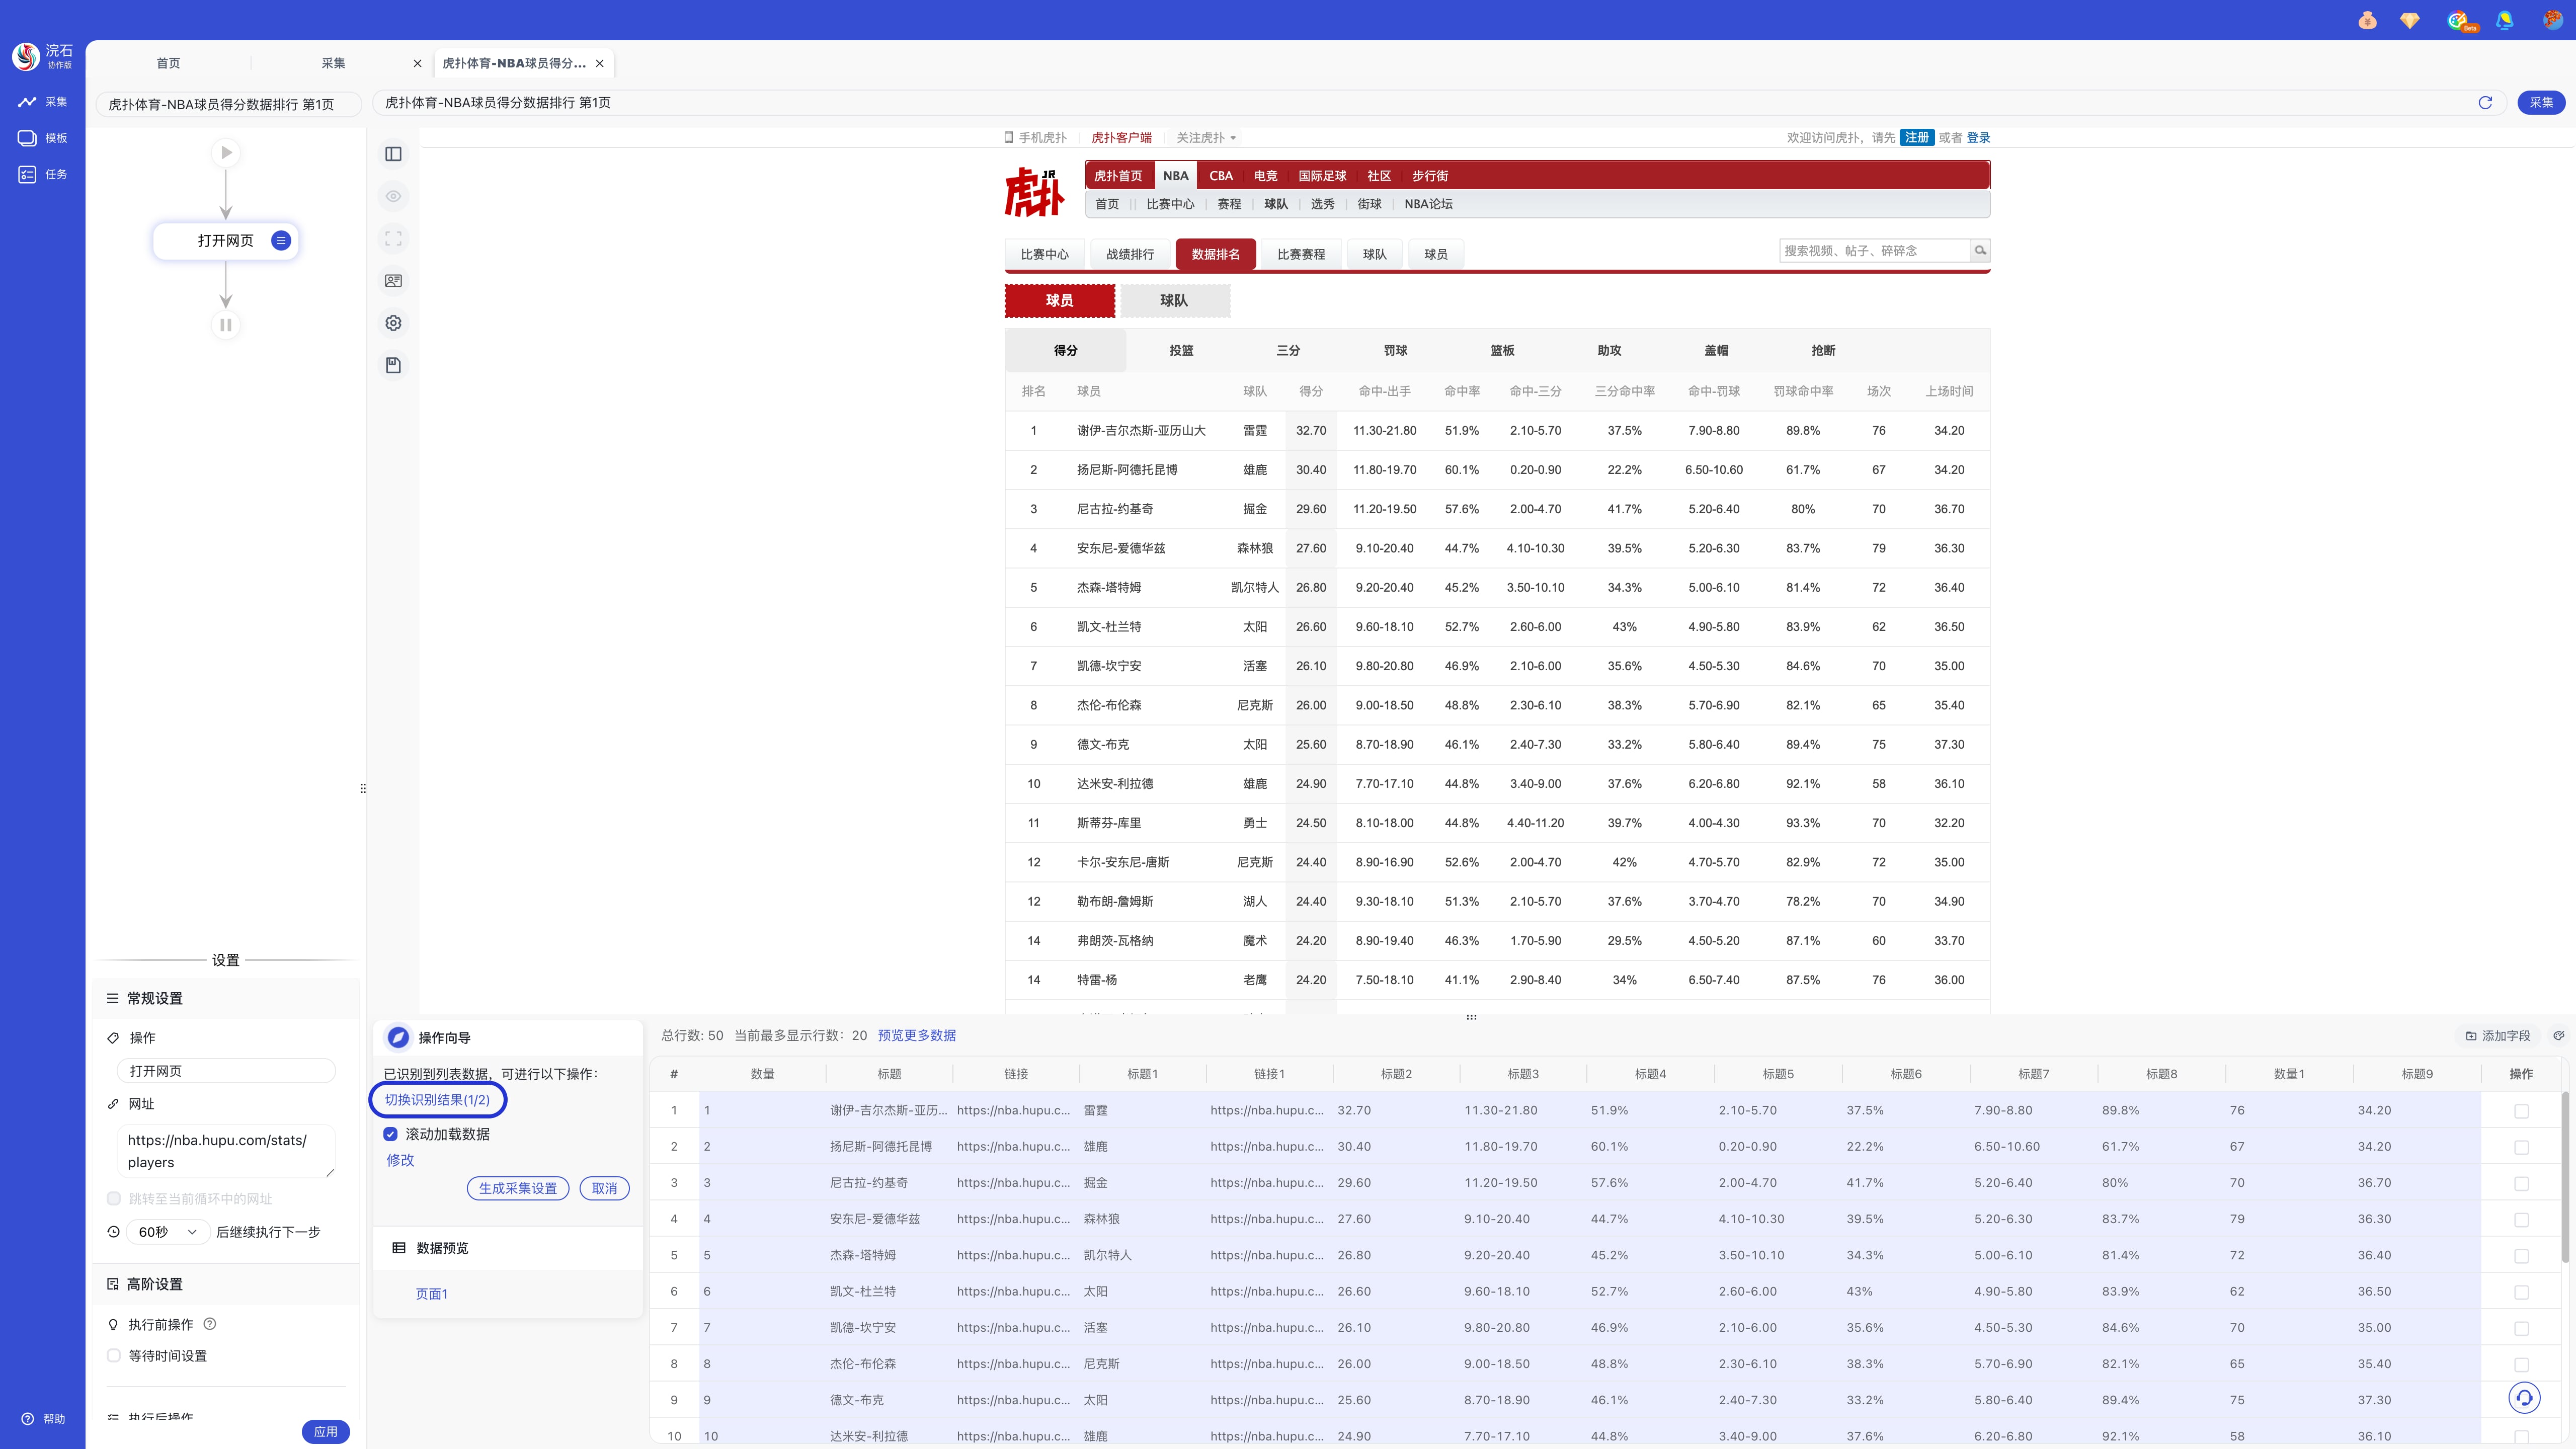Viewport: 2576px width, 1449px height.
Task: Click the blue 采集 button at top right
Action: 2541,102
